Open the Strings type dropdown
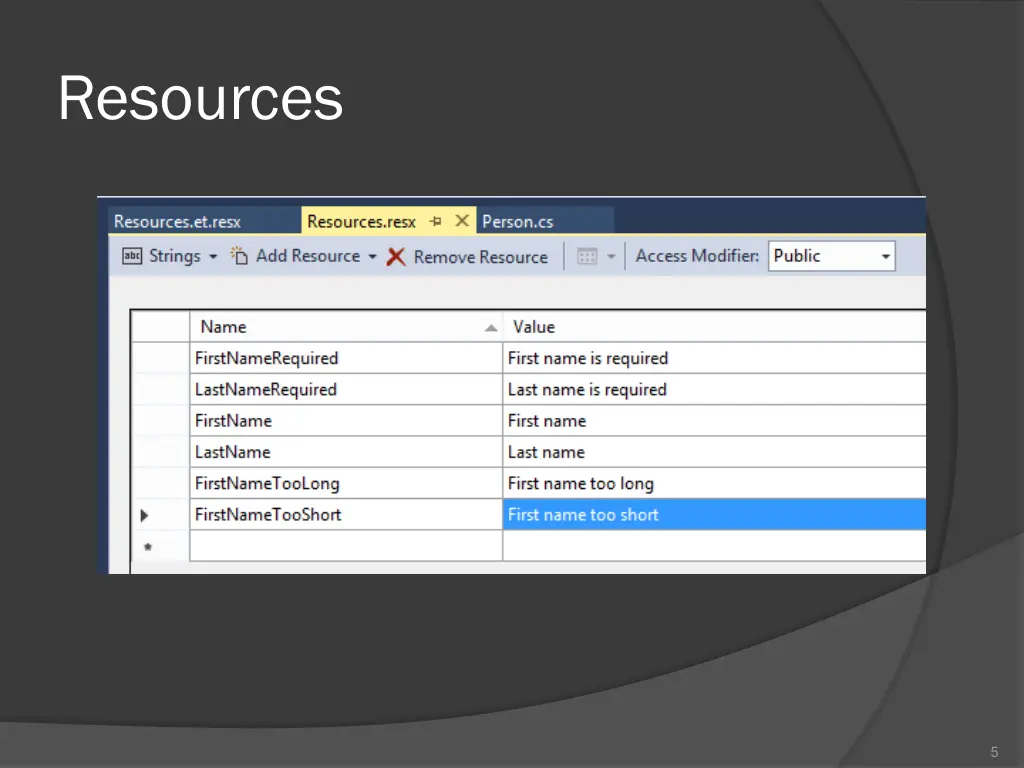The height and width of the screenshot is (768, 1024). pyautogui.click(x=213, y=256)
